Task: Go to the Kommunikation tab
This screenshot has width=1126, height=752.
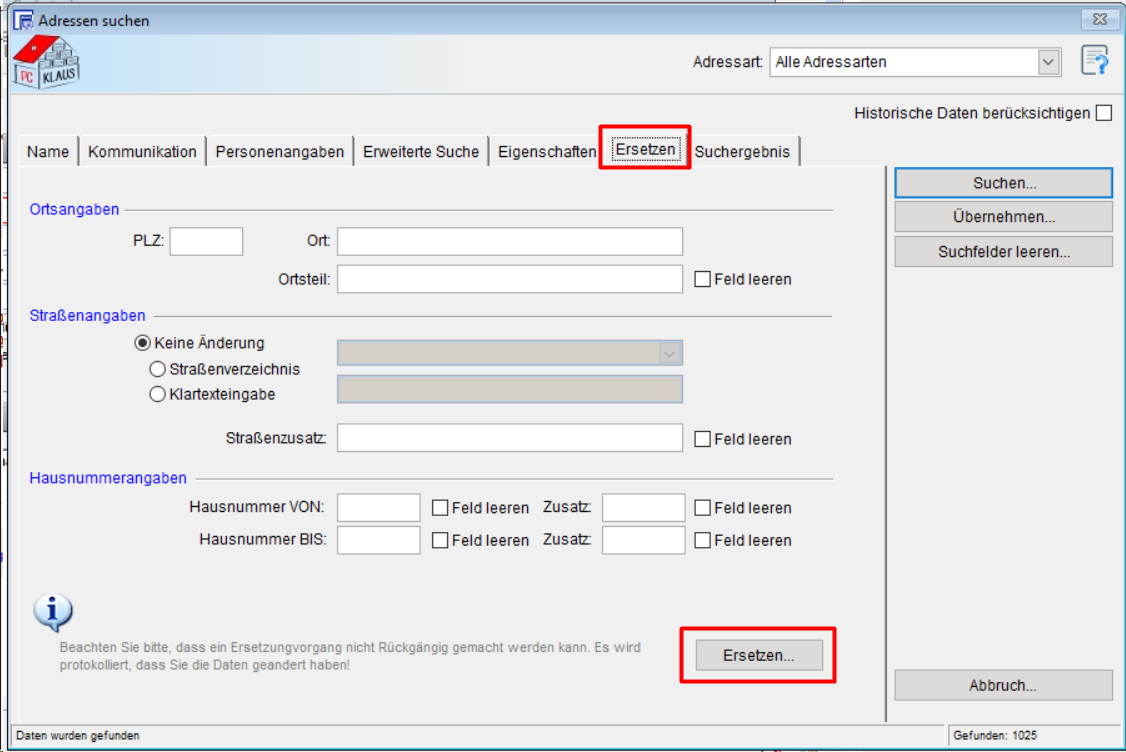Action: (142, 152)
